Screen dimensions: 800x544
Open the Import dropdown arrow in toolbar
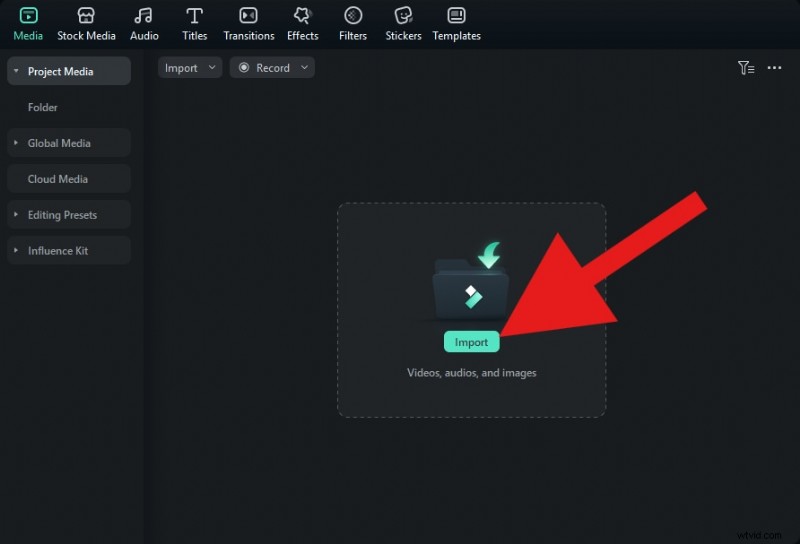click(x=212, y=67)
